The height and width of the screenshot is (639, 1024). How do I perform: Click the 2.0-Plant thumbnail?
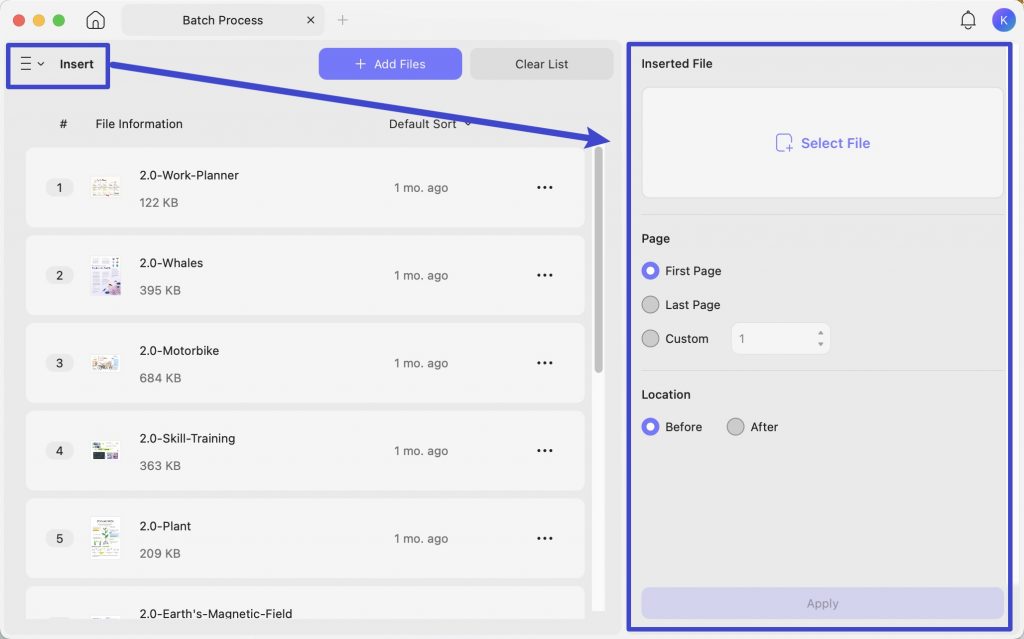pos(105,538)
